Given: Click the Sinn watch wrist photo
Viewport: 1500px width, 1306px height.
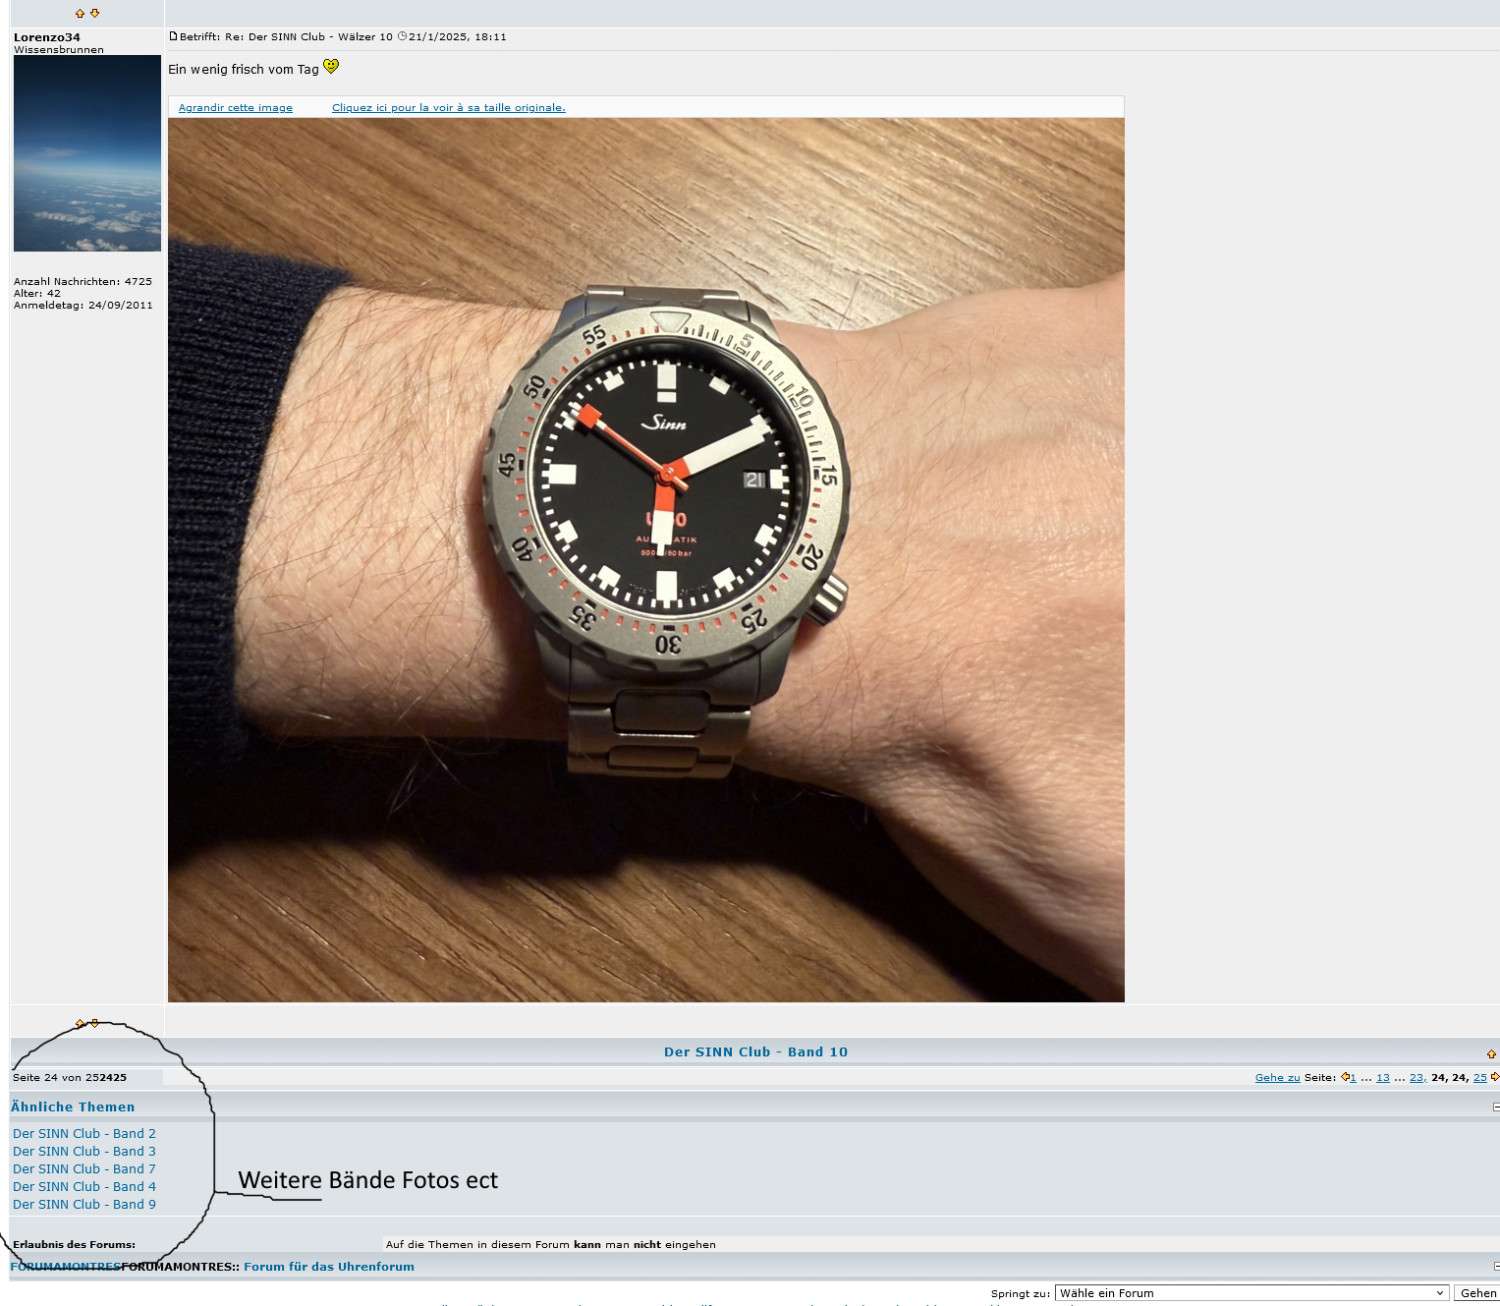Looking at the screenshot, I should coord(646,559).
